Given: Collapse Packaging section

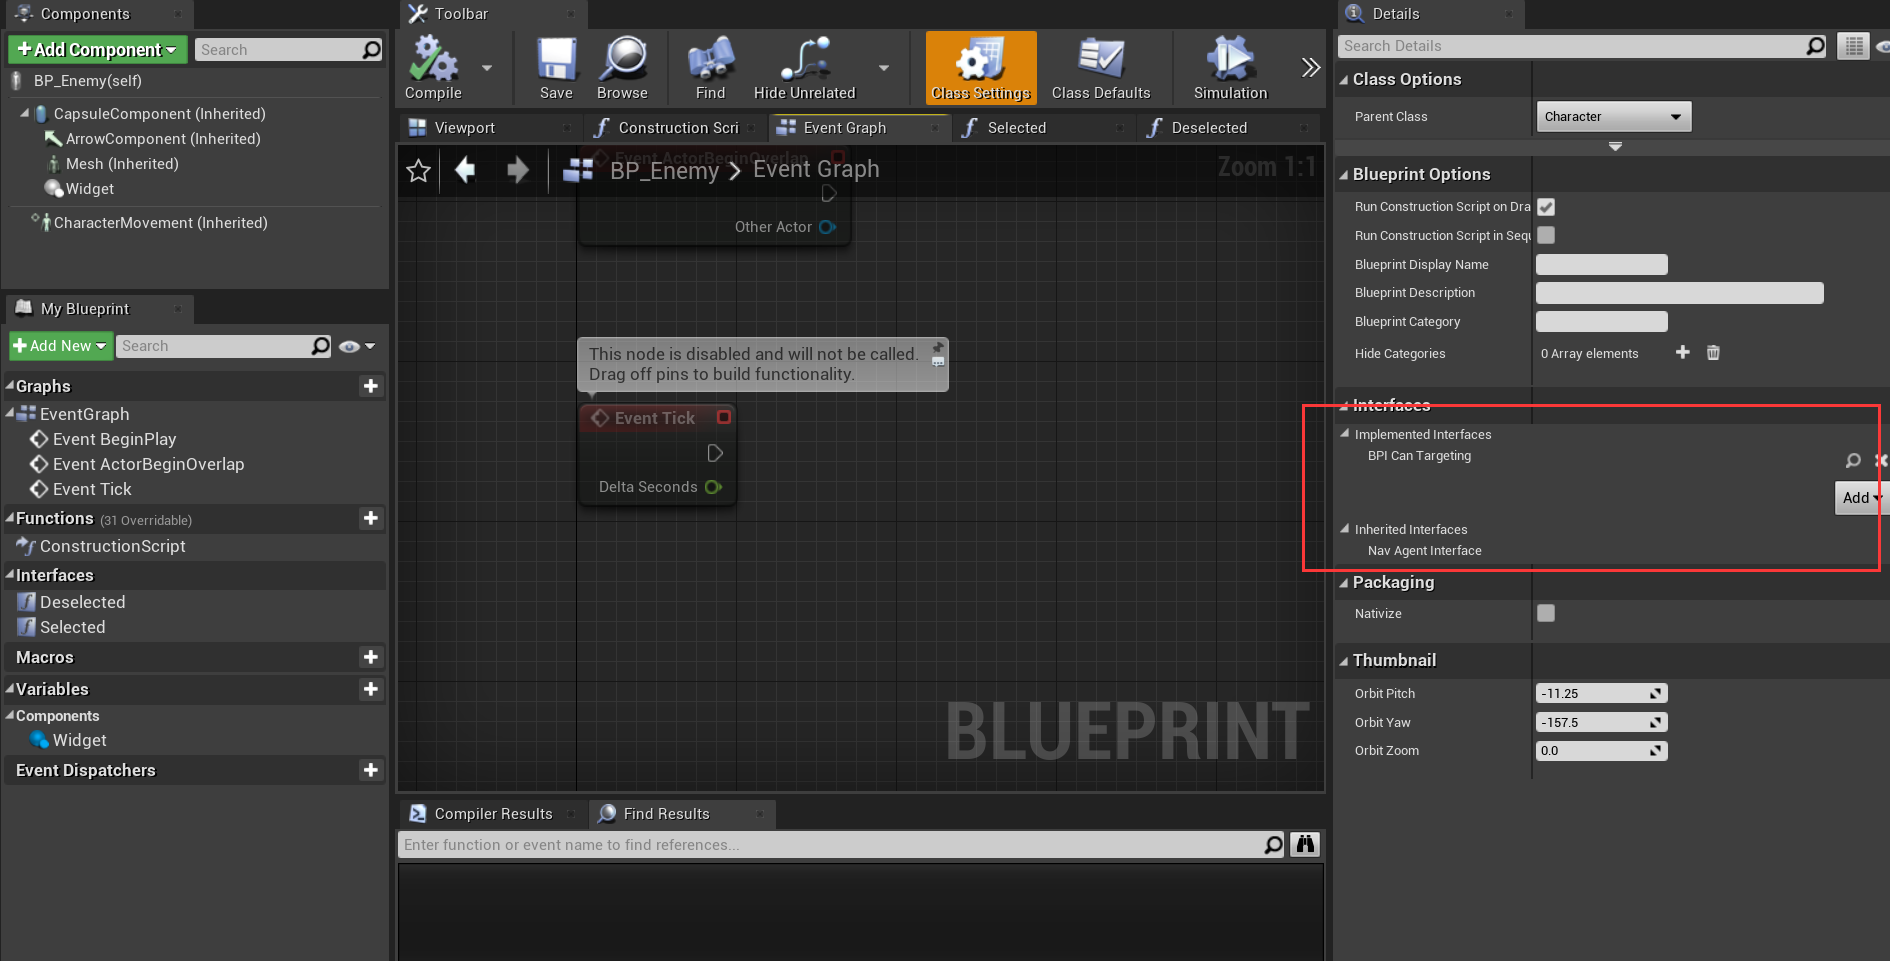Looking at the screenshot, I should (x=1344, y=583).
